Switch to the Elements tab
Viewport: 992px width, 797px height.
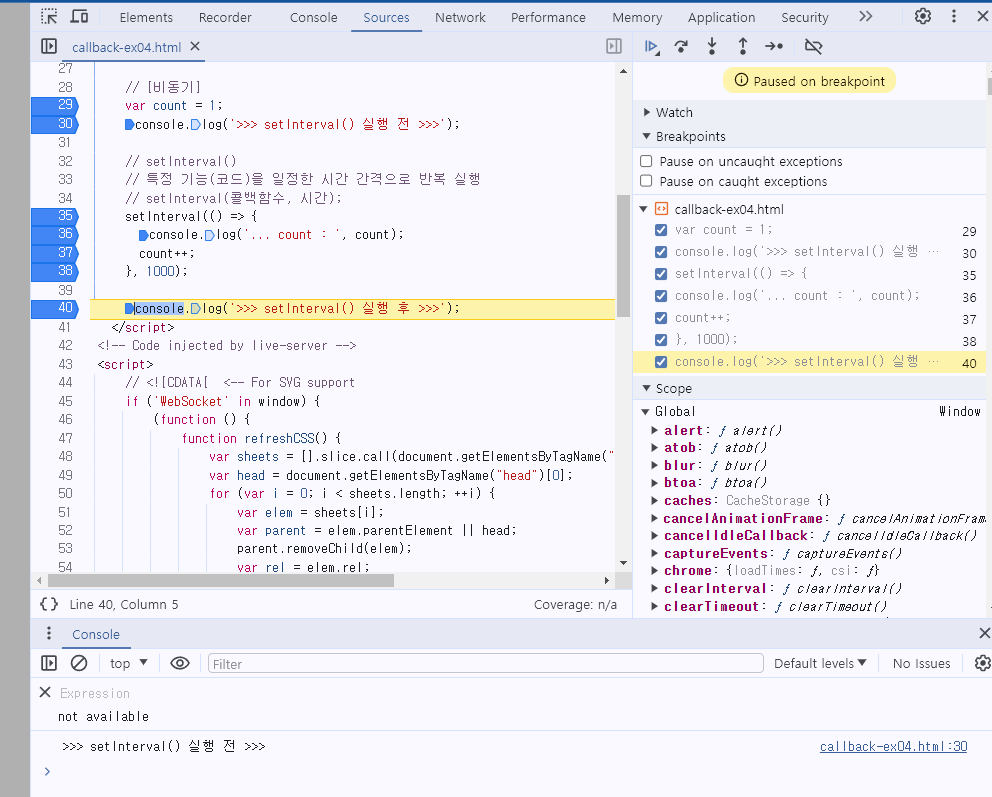click(x=146, y=17)
